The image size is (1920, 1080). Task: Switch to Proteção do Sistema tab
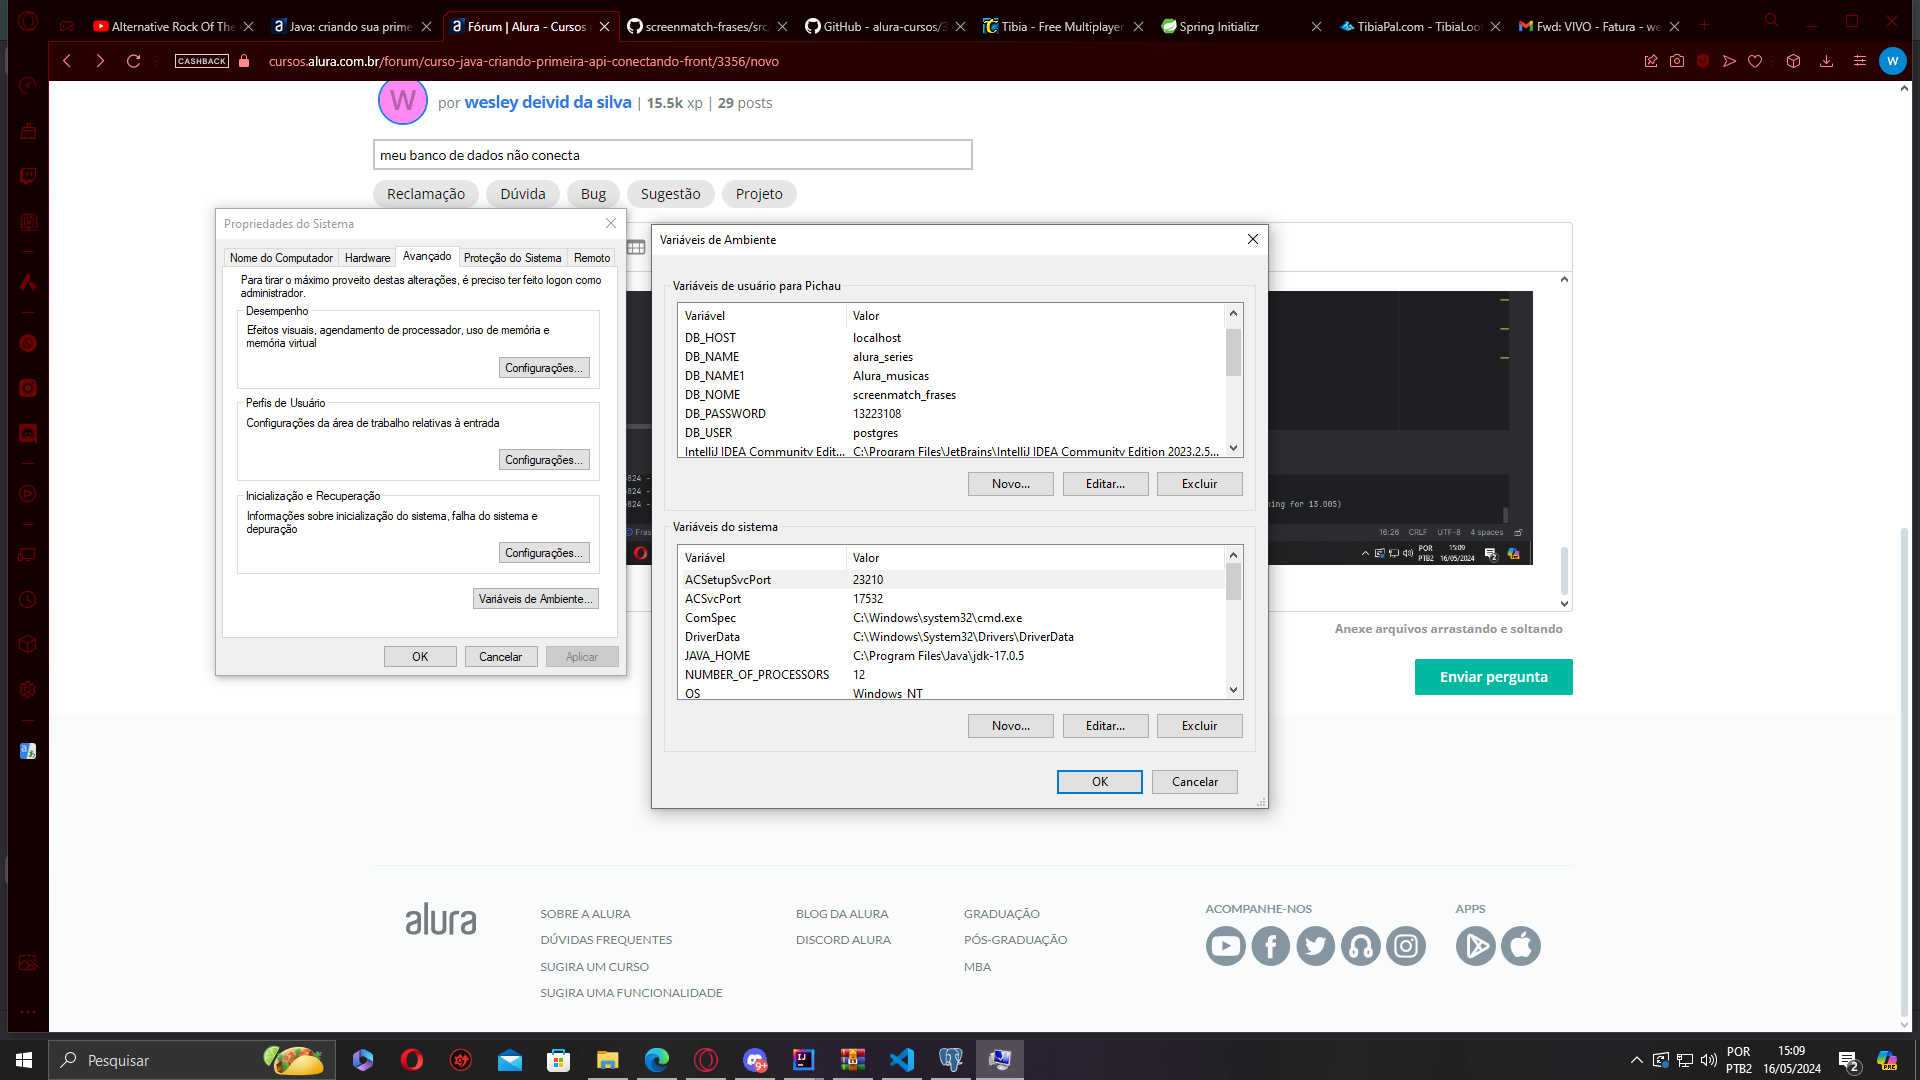click(512, 258)
